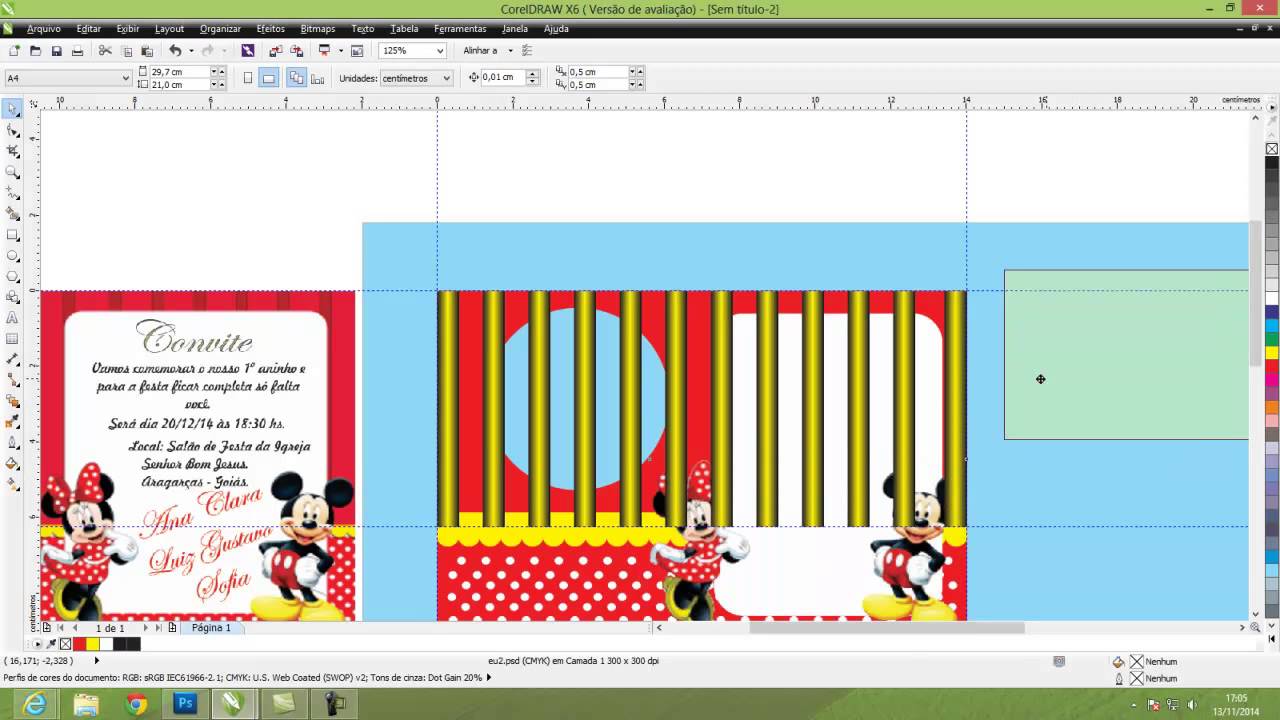Open the Efeitos menu
The width and height of the screenshot is (1280, 720).
click(271, 29)
